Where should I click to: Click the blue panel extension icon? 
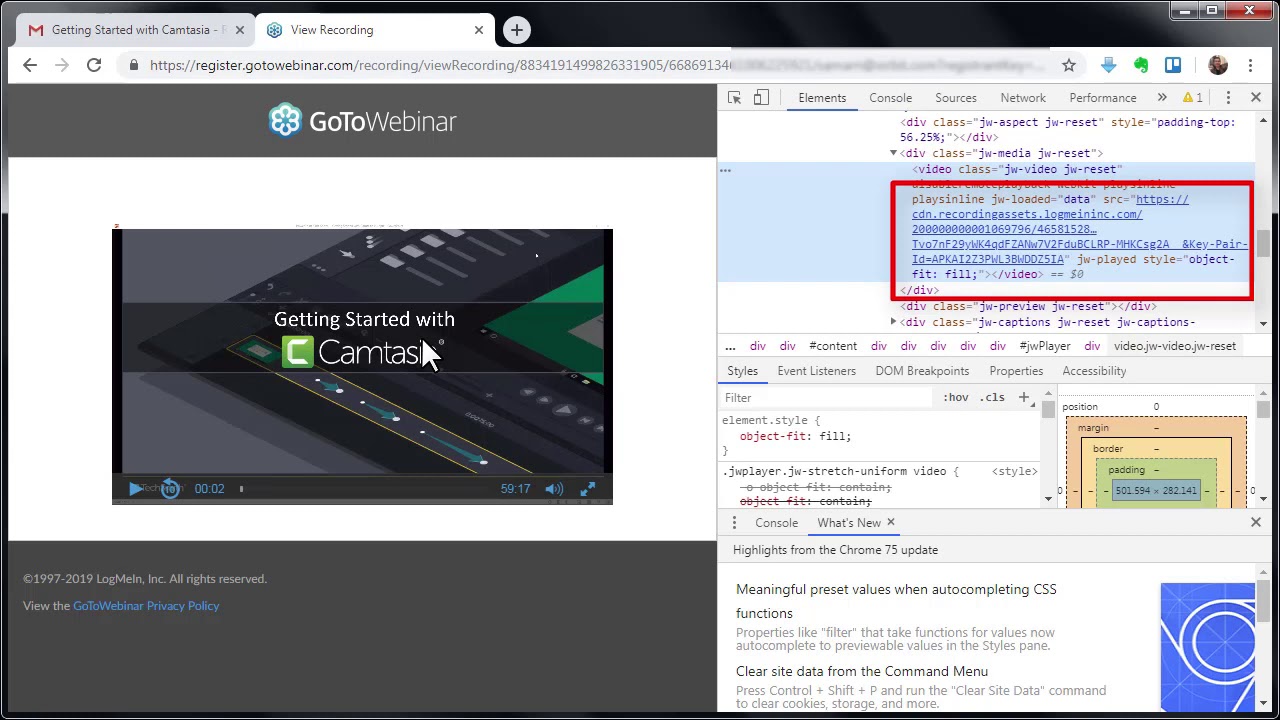pos(1173,65)
